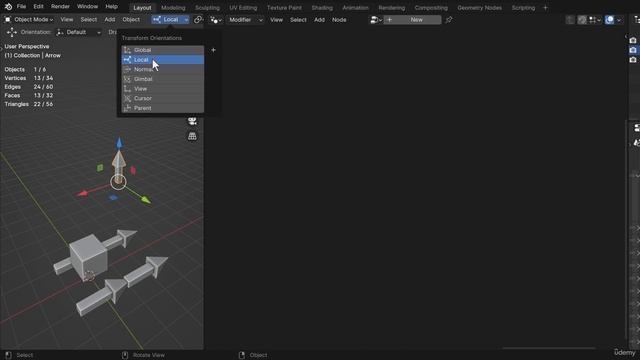This screenshot has height=360, width=640.
Task: Open the pivot point link icon dropdown
Action: click(198, 20)
